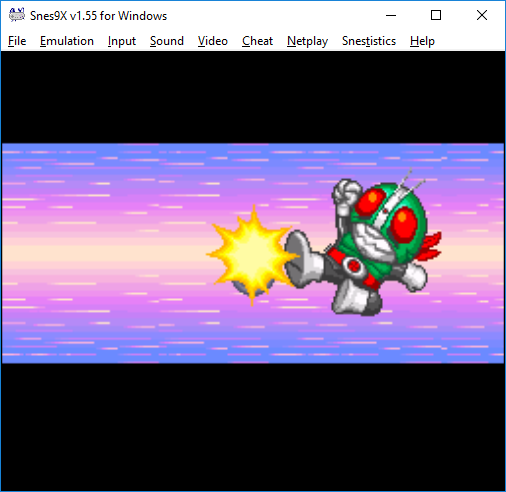Click the Snes9X app icon in title bar
This screenshot has width=506, height=492.
tap(17, 15)
